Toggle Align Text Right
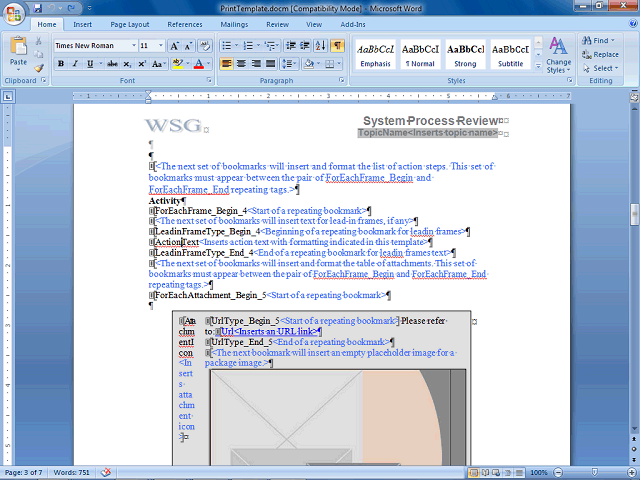The image size is (640, 480). click(x=256, y=64)
